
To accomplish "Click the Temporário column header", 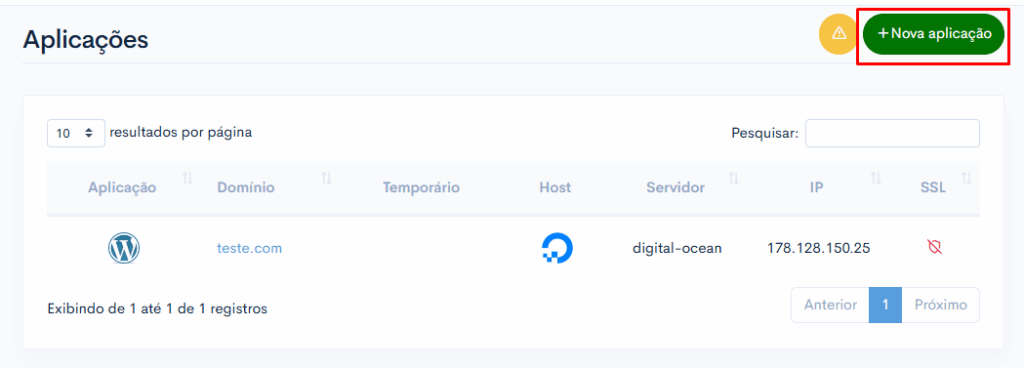I will 421,188.
